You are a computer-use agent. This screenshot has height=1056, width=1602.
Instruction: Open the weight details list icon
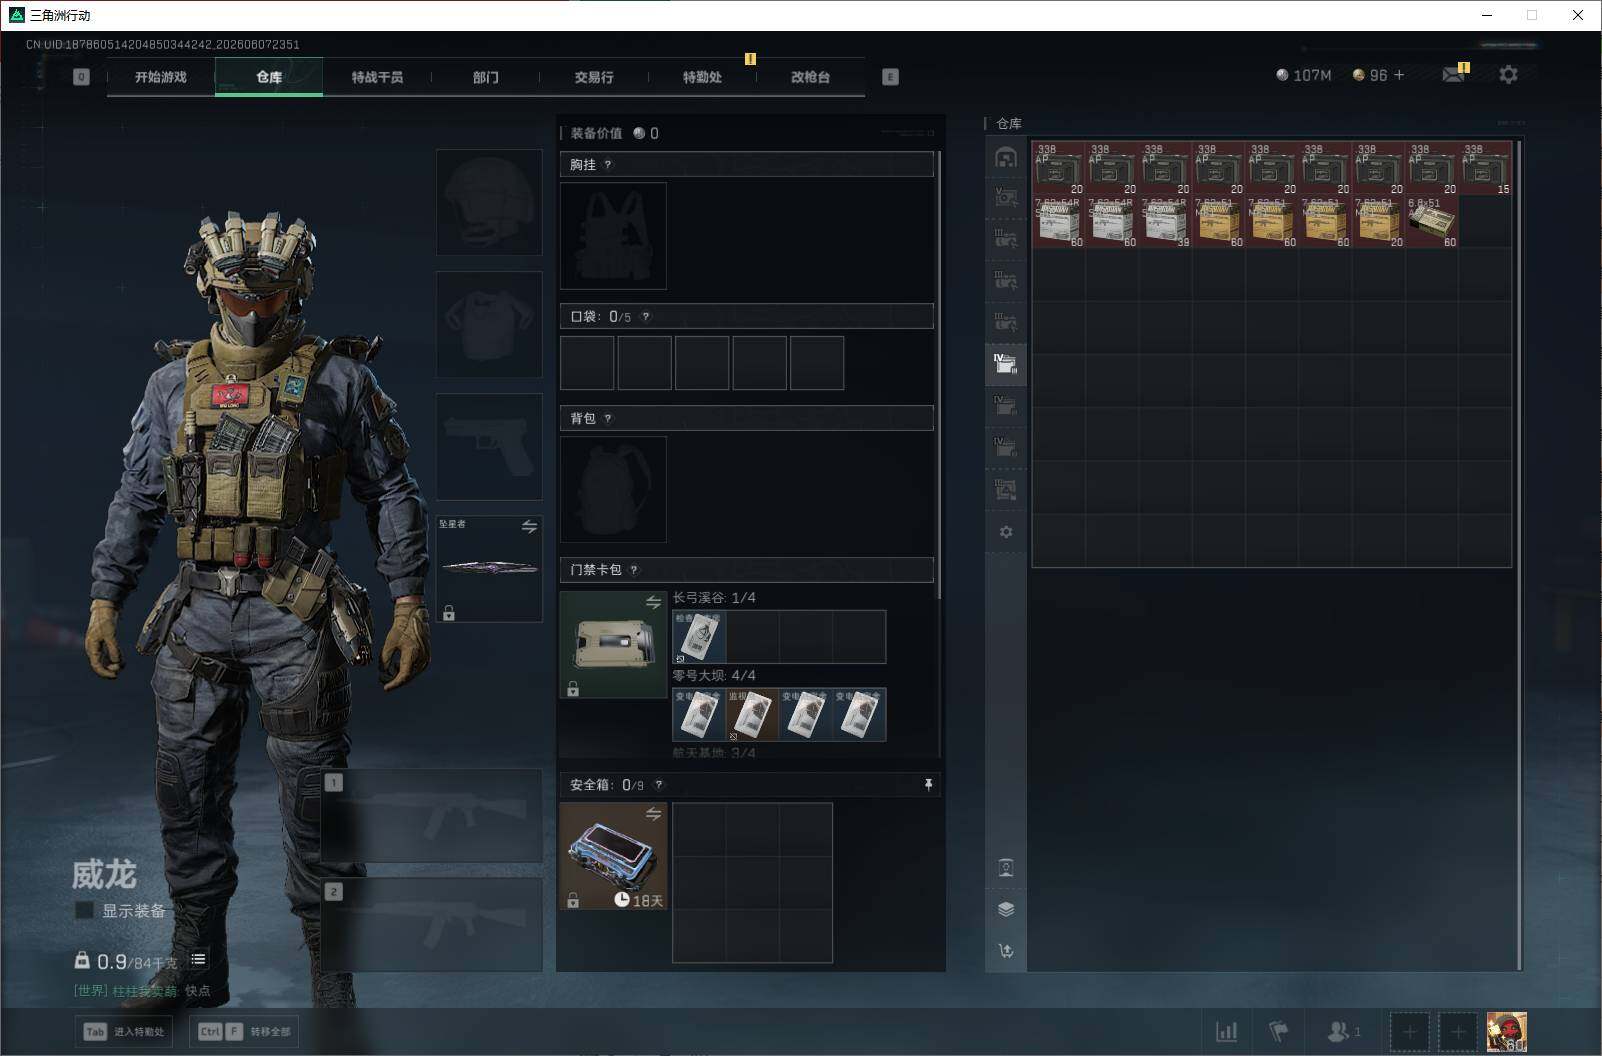198,960
